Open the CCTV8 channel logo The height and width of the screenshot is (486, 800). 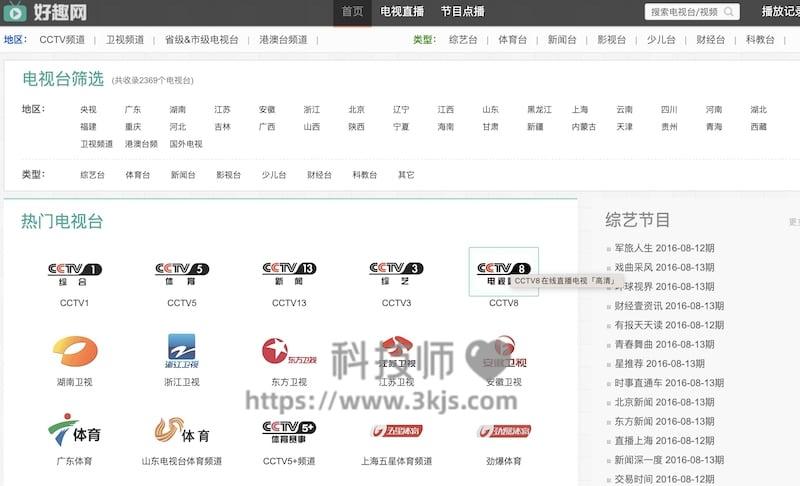click(x=504, y=274)
